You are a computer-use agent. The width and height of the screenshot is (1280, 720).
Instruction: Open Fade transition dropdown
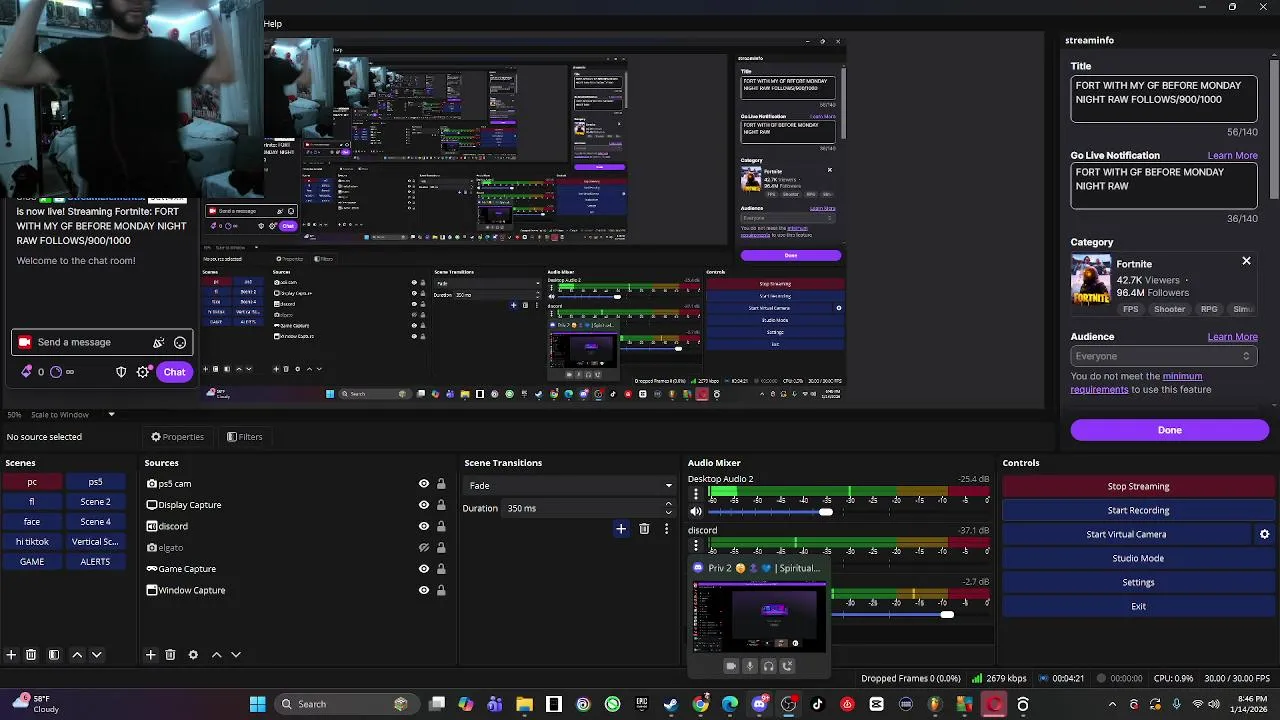tap(570, 486)
